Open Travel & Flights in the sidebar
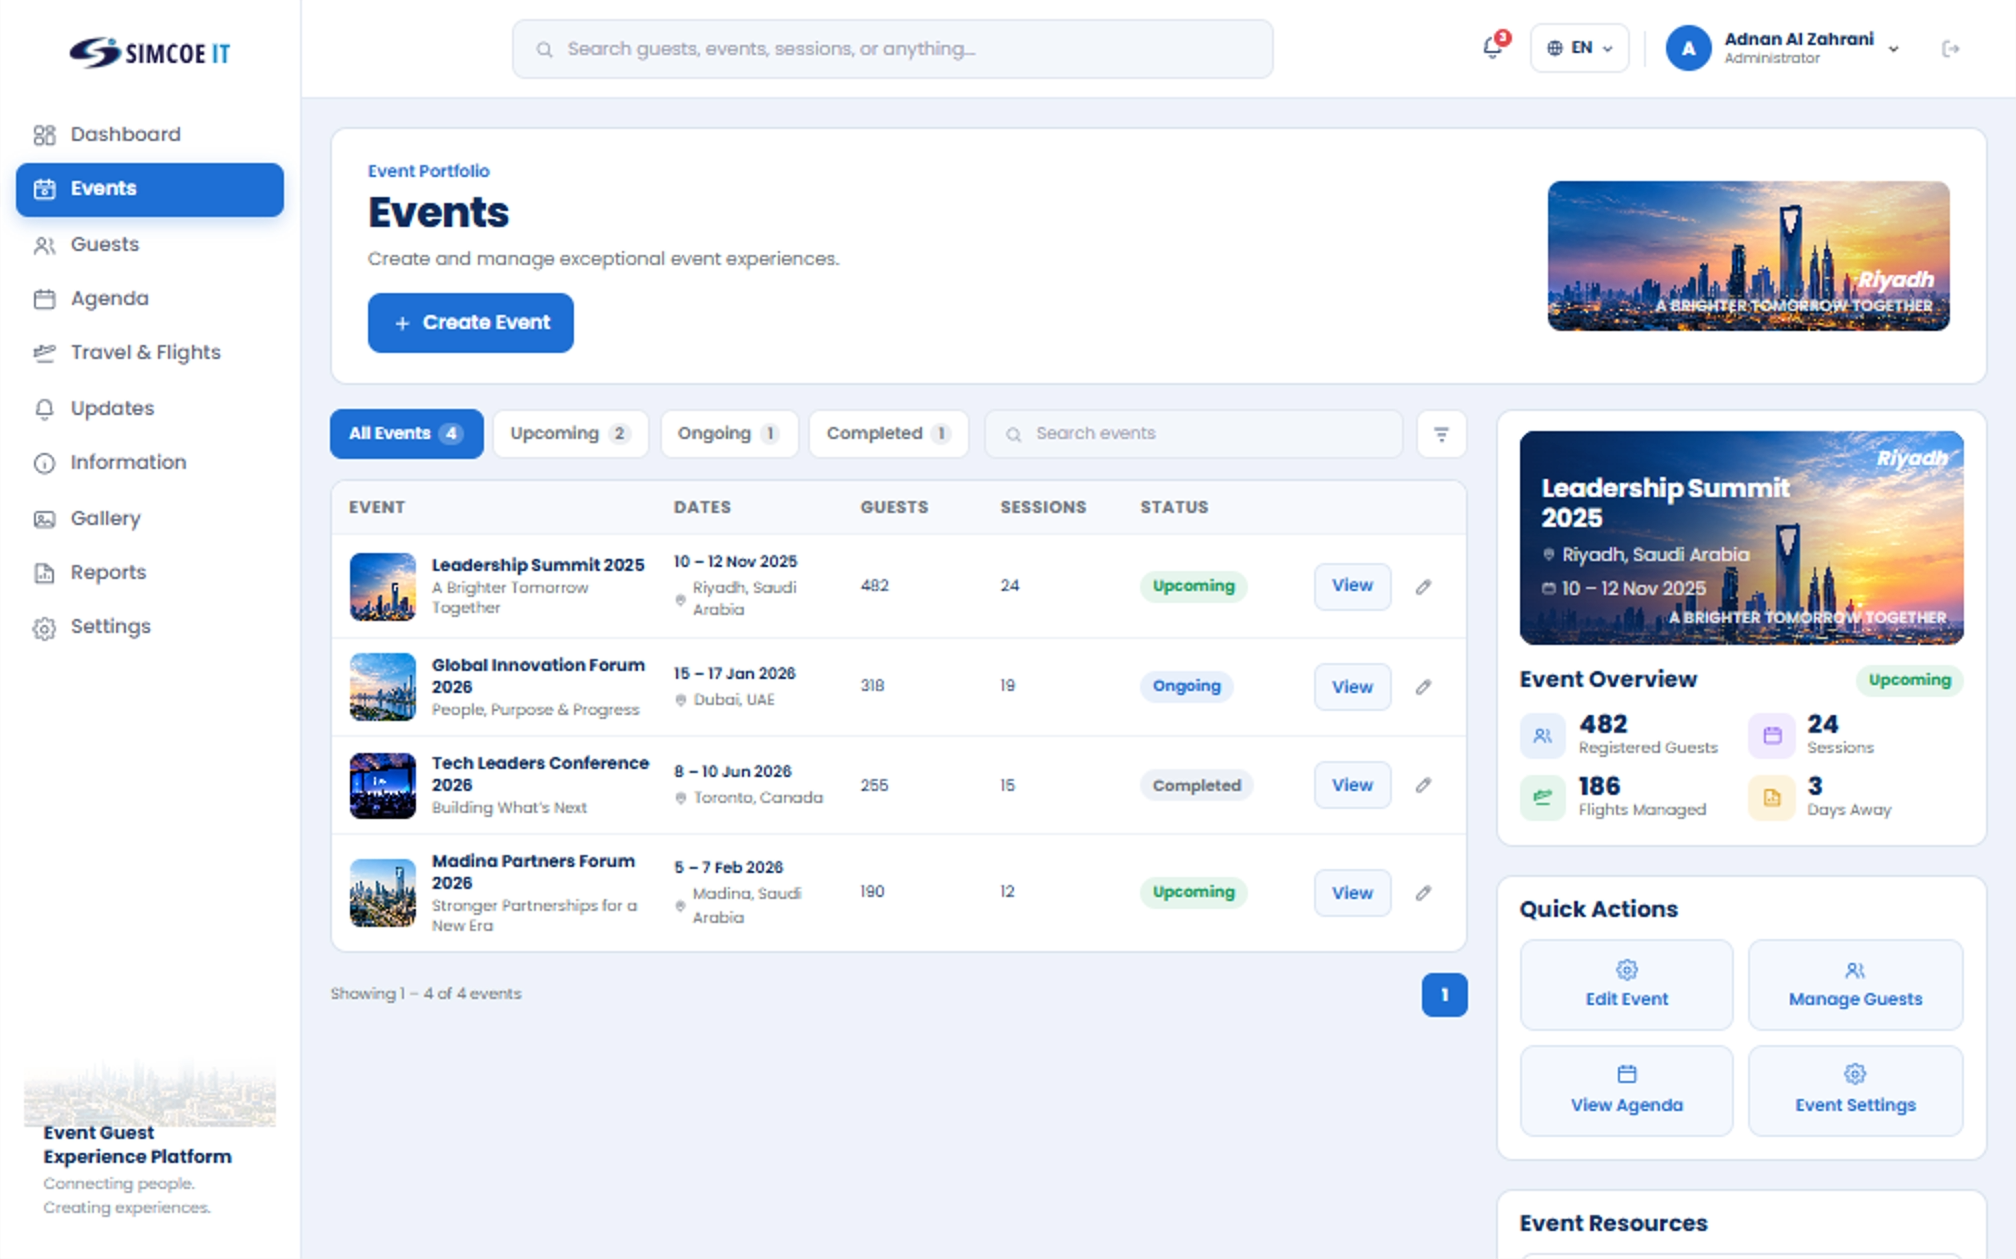This screenshot has height=1259, width=2016. coord(150,352)
